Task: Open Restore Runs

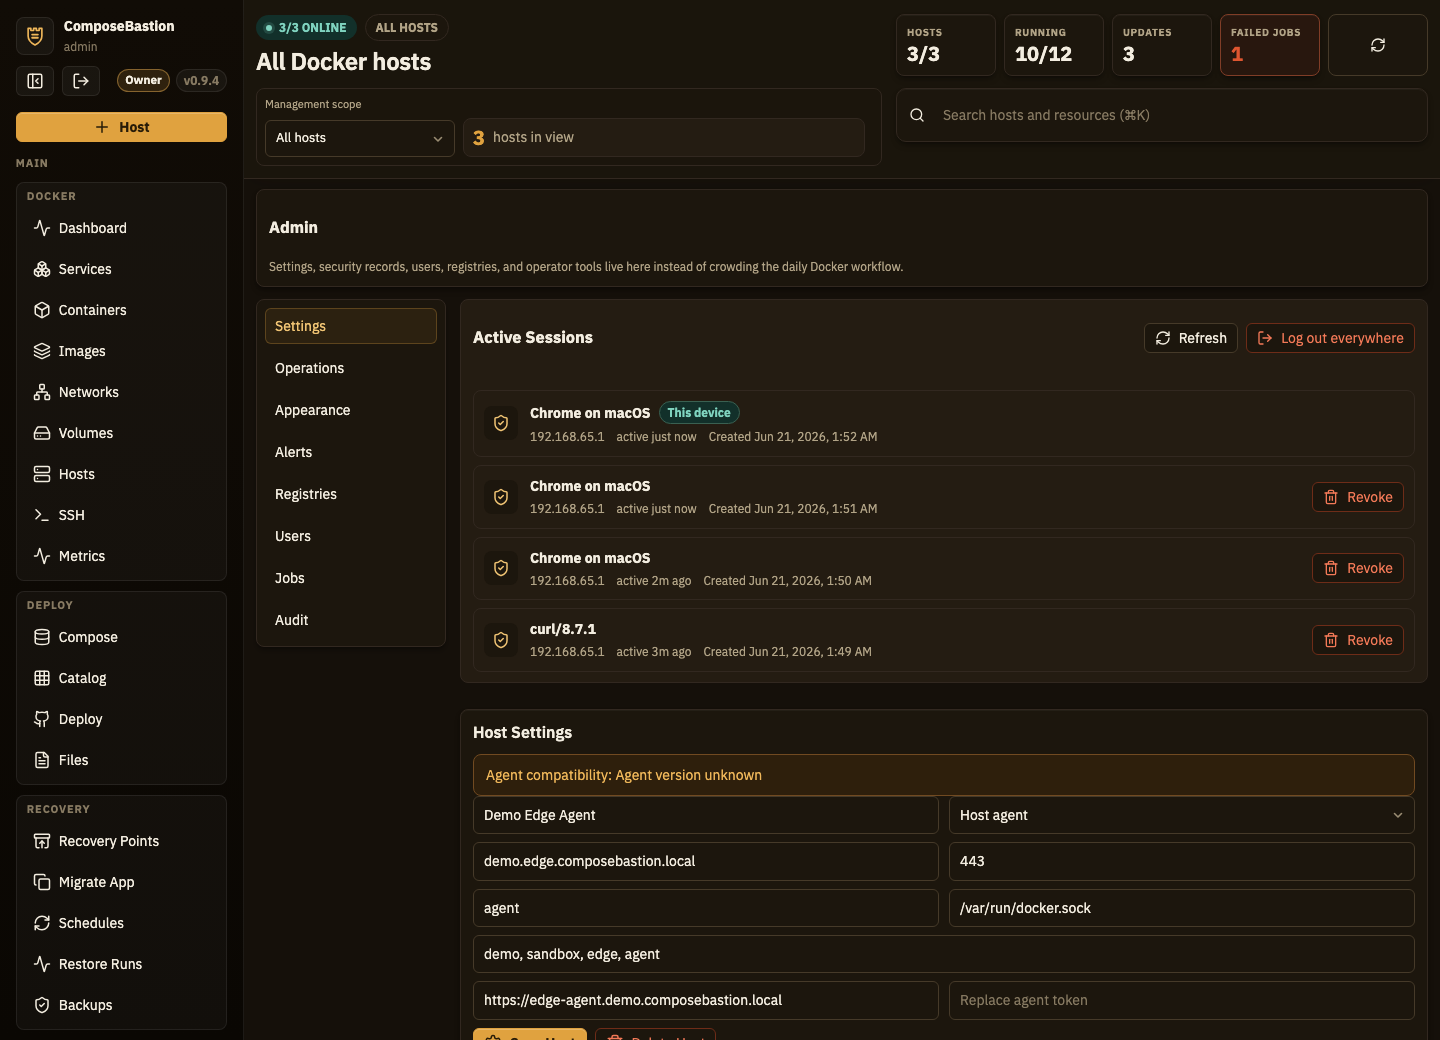Action: (122, 964)
